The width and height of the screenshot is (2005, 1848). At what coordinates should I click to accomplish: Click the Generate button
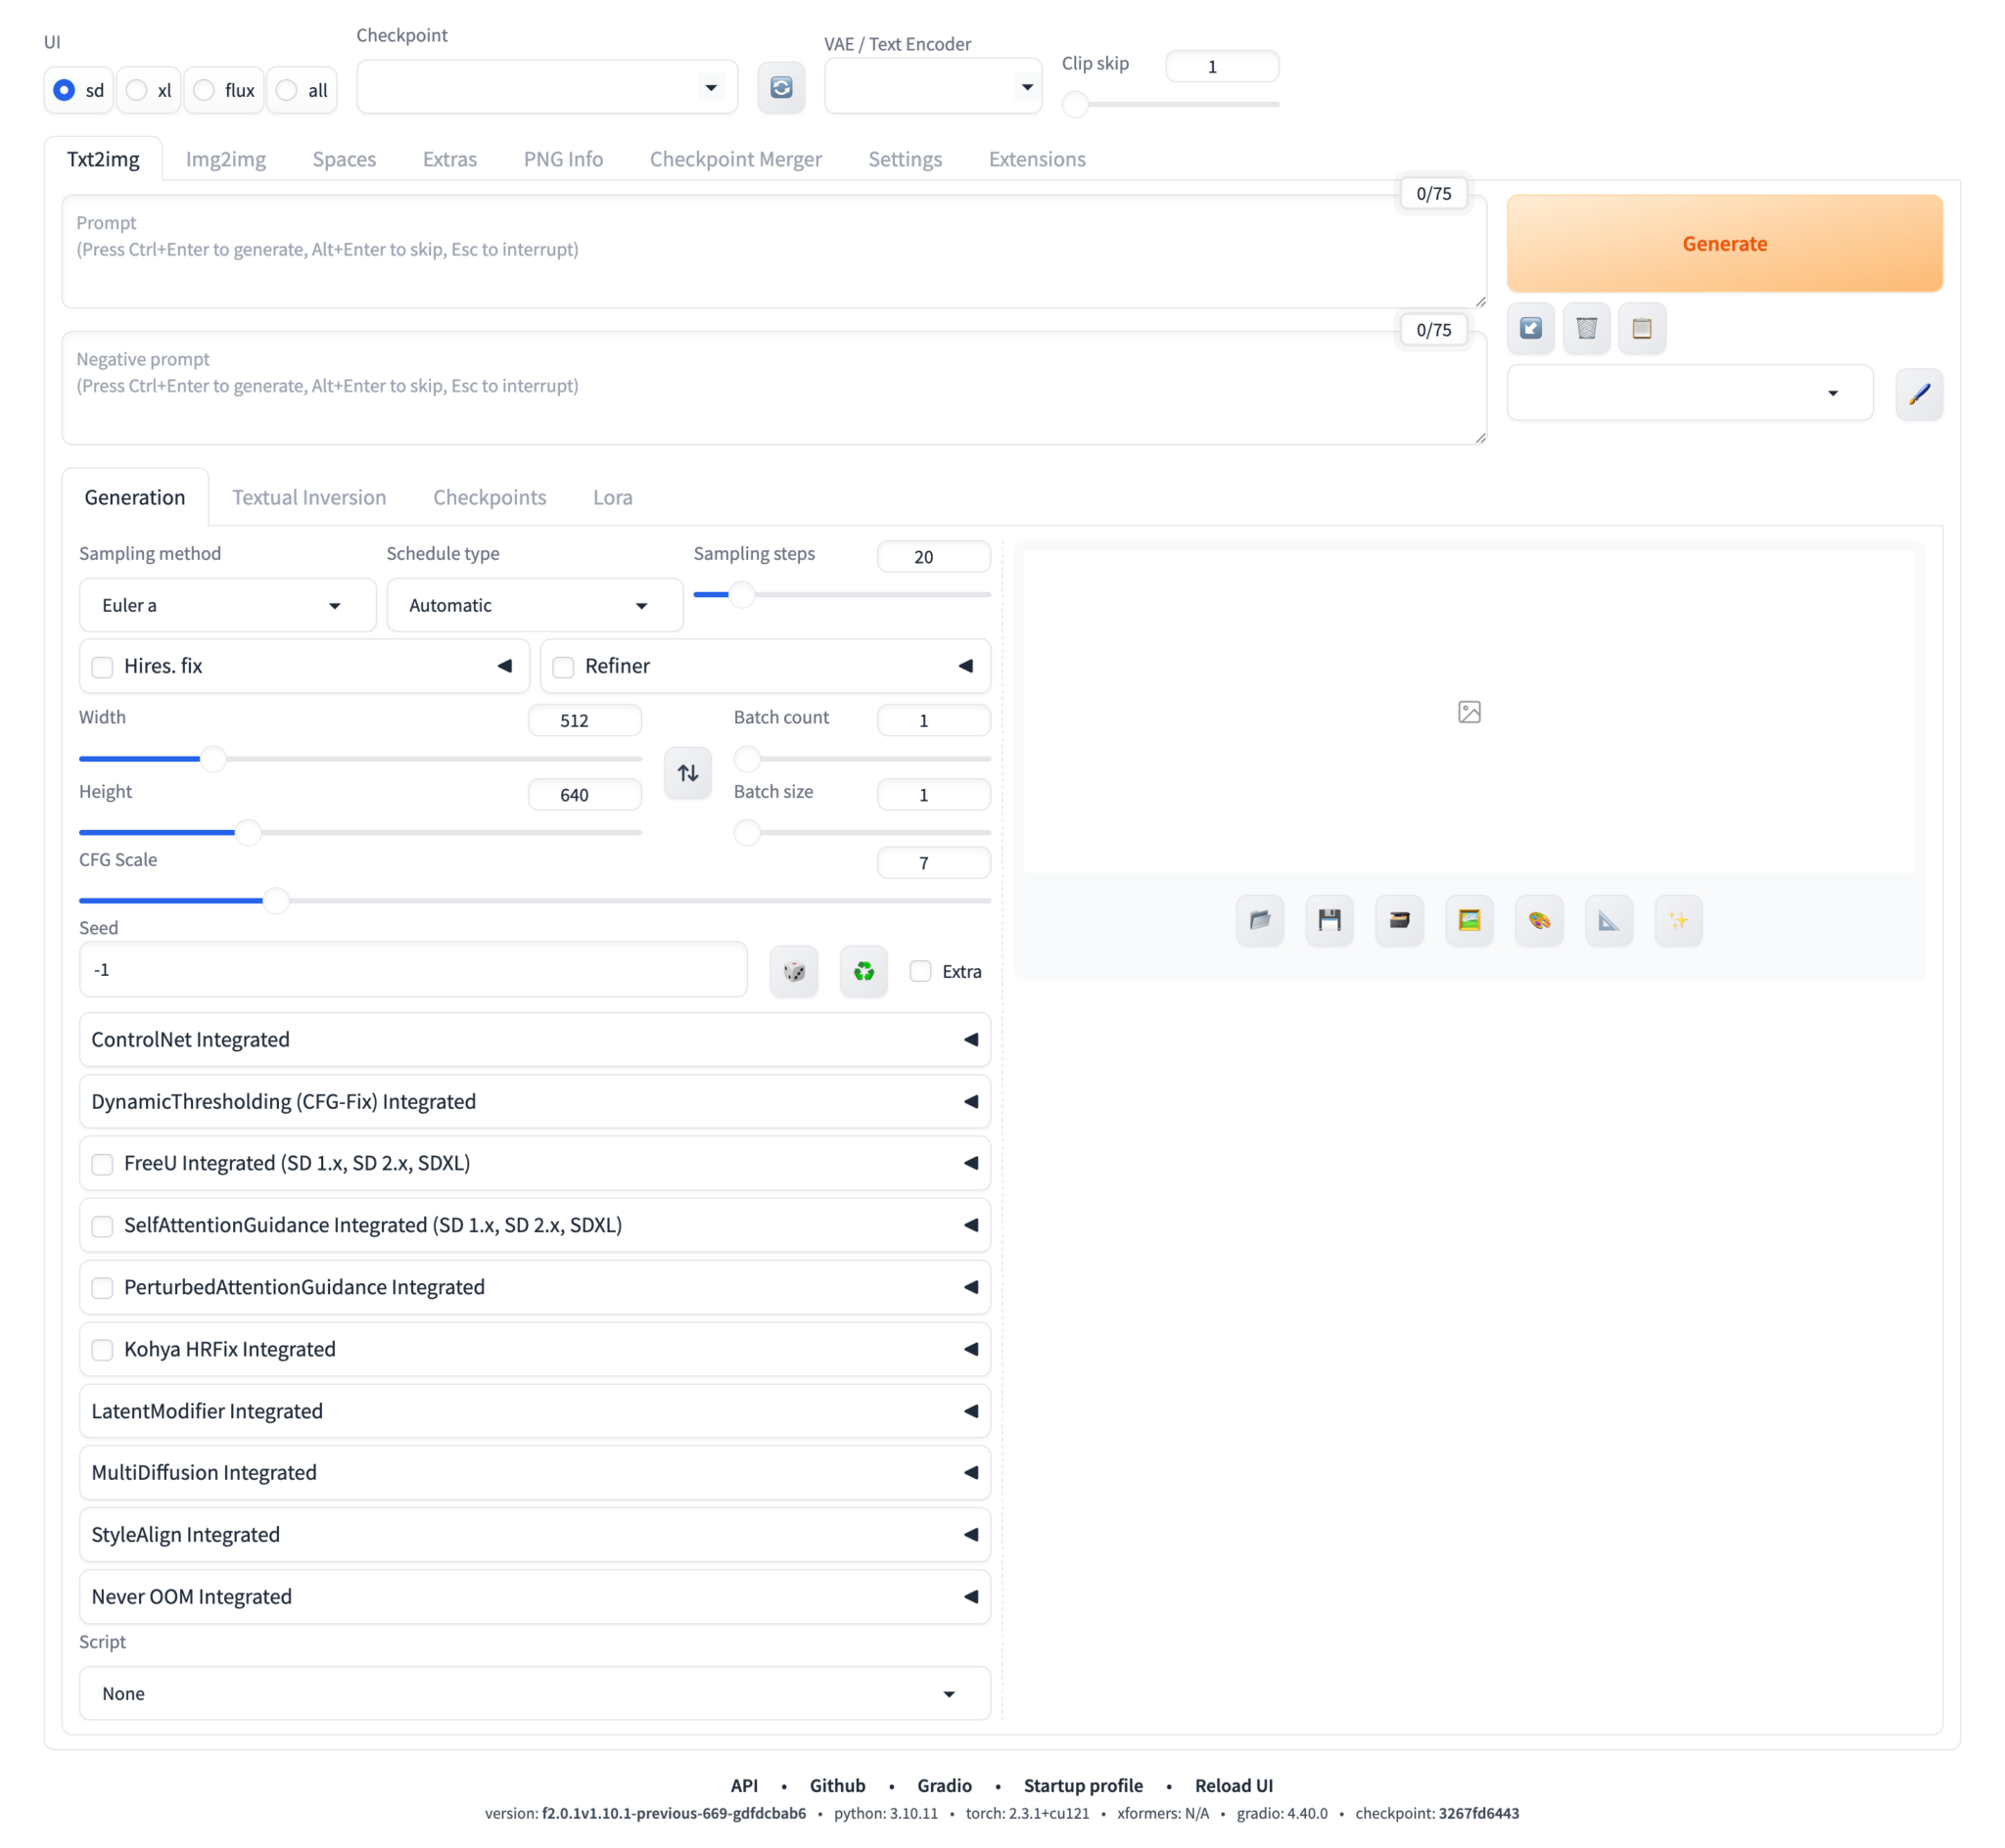[x=1724, y=243]
